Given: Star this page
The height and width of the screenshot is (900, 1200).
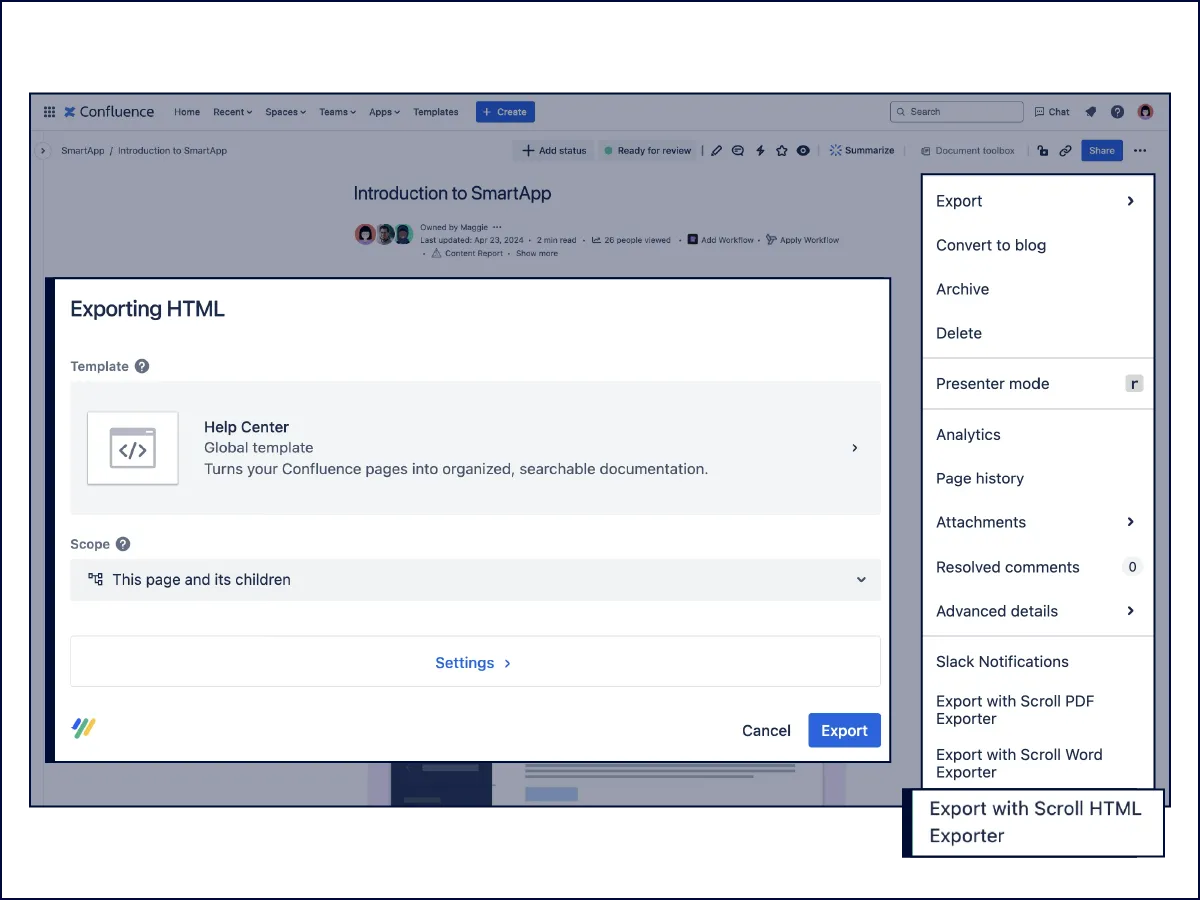Looking at the screenshot, I should point(782,151).
